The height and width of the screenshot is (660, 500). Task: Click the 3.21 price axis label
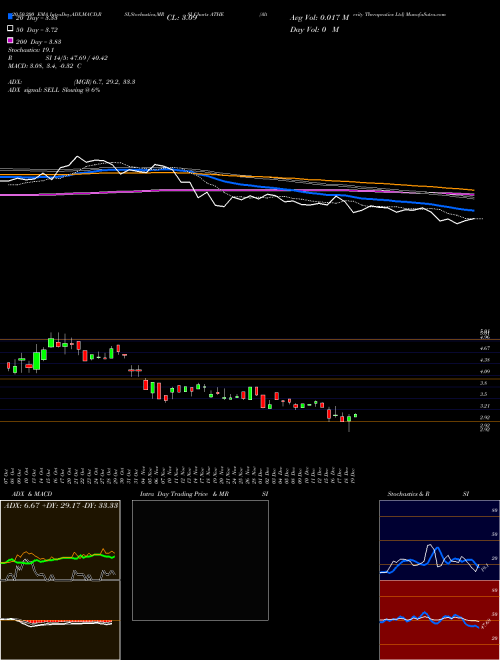[x=484, y=406]
